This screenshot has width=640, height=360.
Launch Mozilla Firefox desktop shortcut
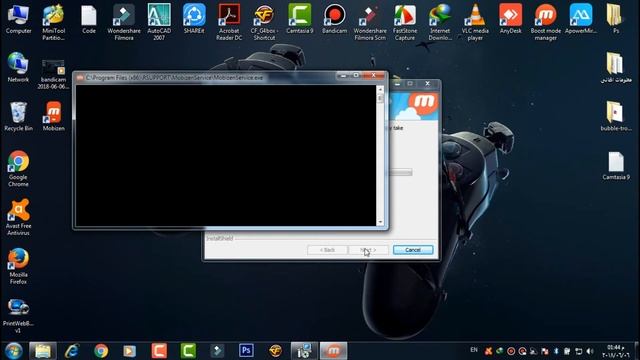click(x=18, y=266)
